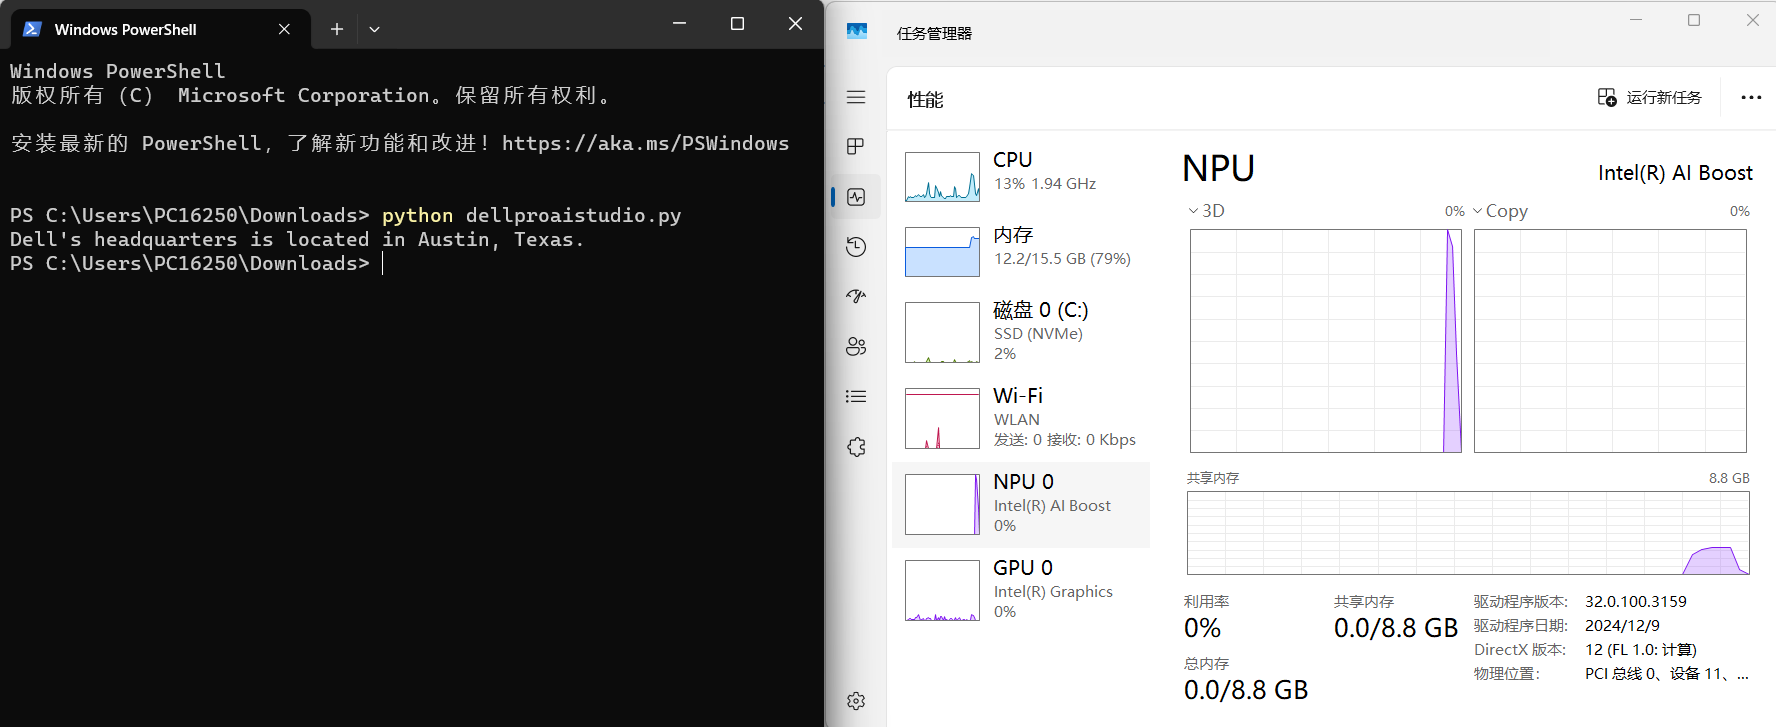Maximize the Task Manager window
This screenshot has height=727, width=1776.
coord(1694,20)
